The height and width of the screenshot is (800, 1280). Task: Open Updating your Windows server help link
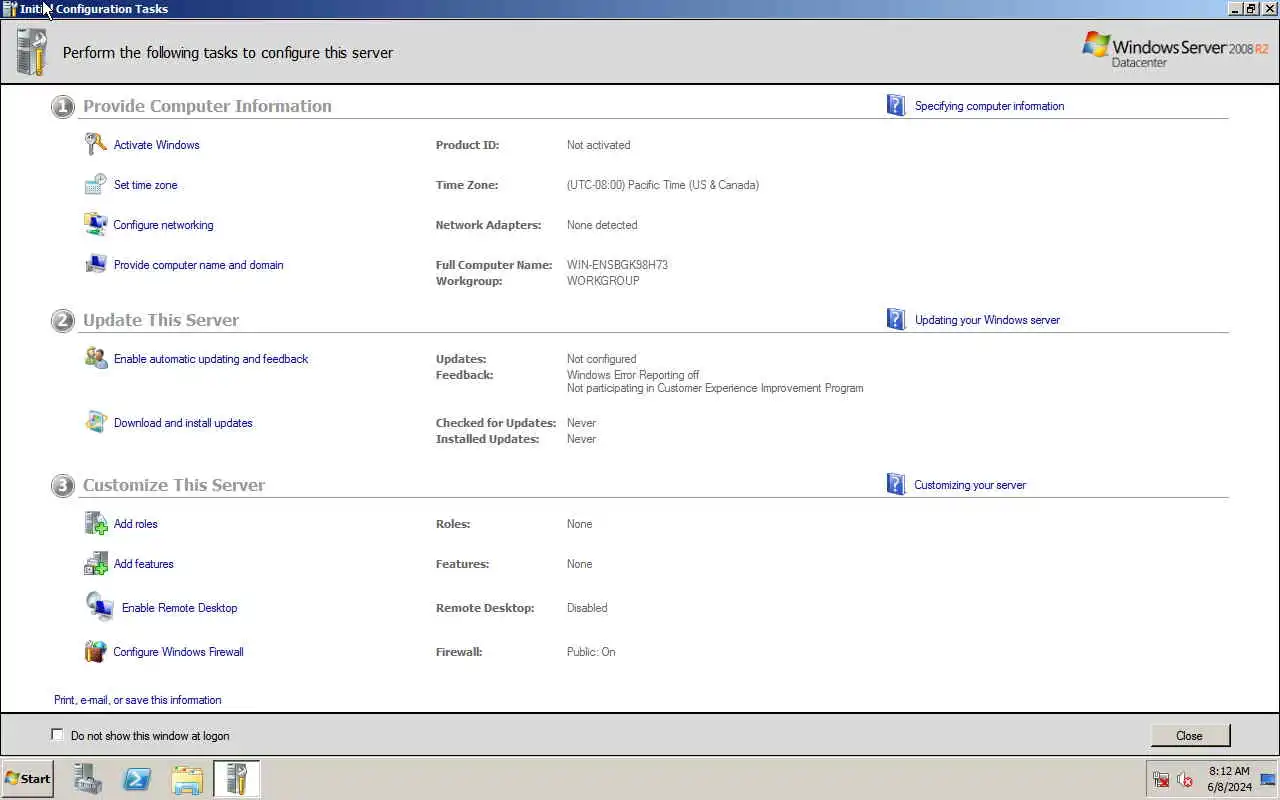coord(987,320)
